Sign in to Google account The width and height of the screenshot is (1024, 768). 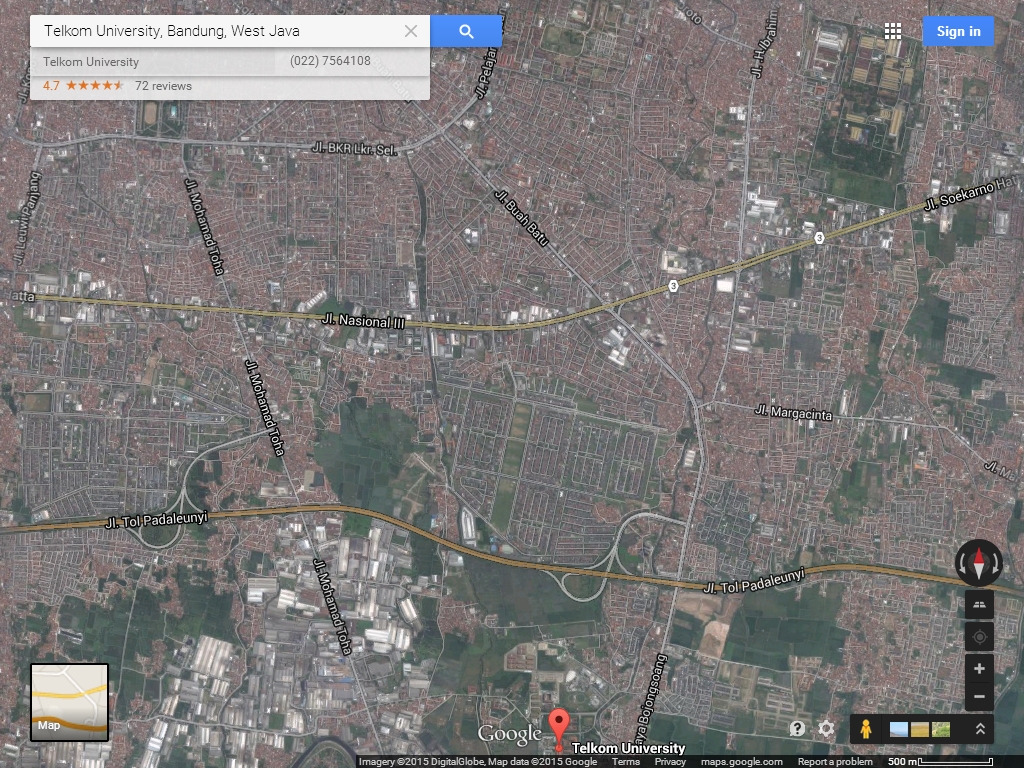coord(958,31)
